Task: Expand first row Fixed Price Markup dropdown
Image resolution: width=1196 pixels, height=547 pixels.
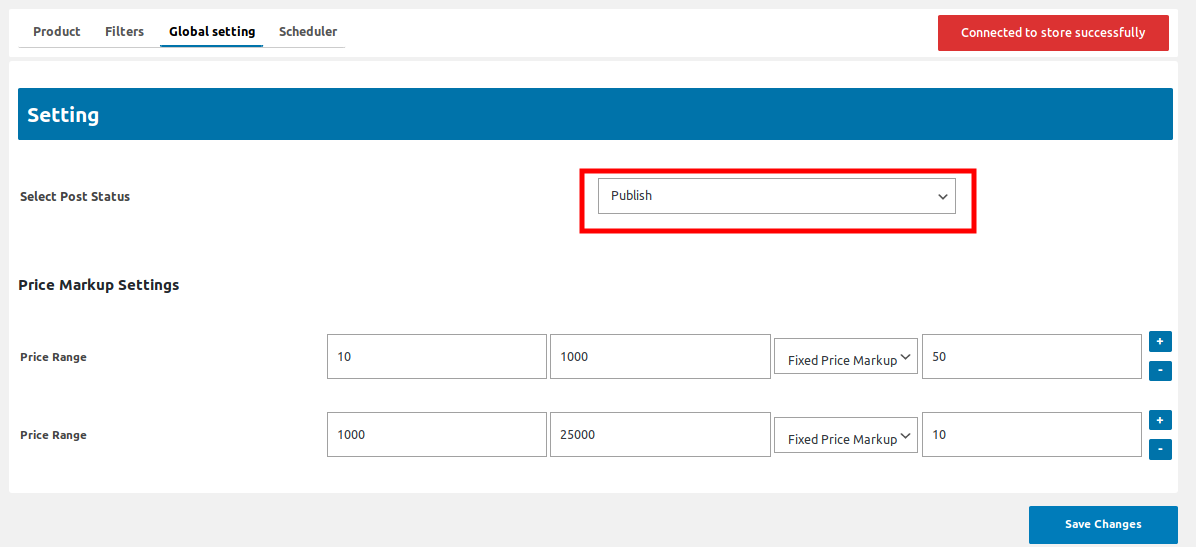Action: [845, 357]
